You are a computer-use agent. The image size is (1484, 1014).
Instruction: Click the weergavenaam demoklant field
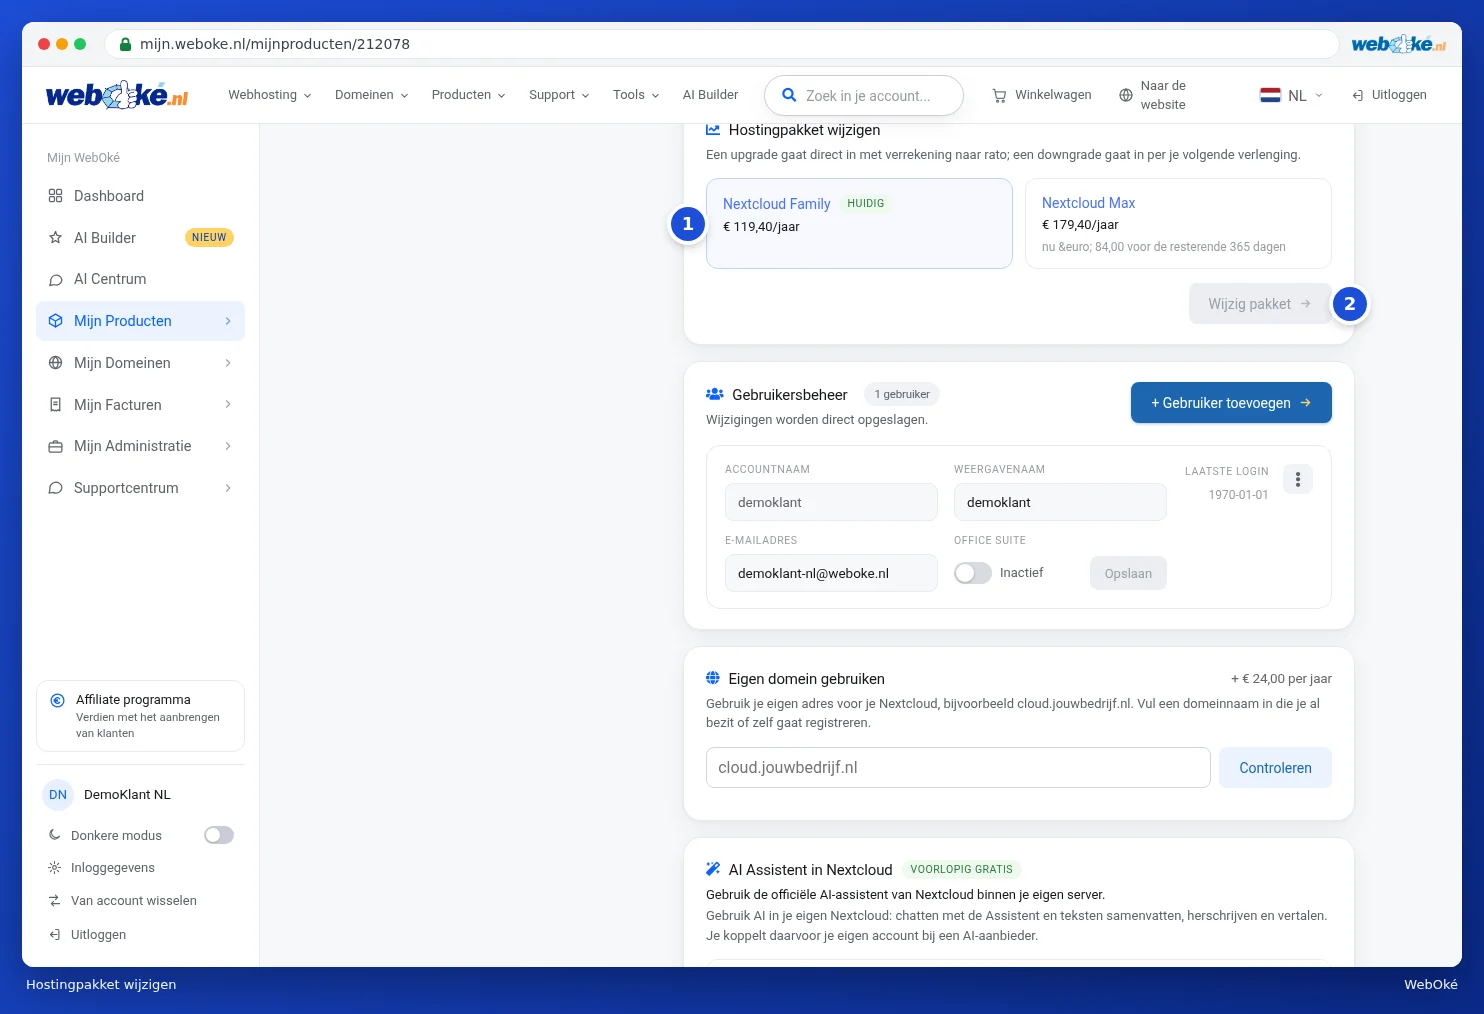[1060, 502]
